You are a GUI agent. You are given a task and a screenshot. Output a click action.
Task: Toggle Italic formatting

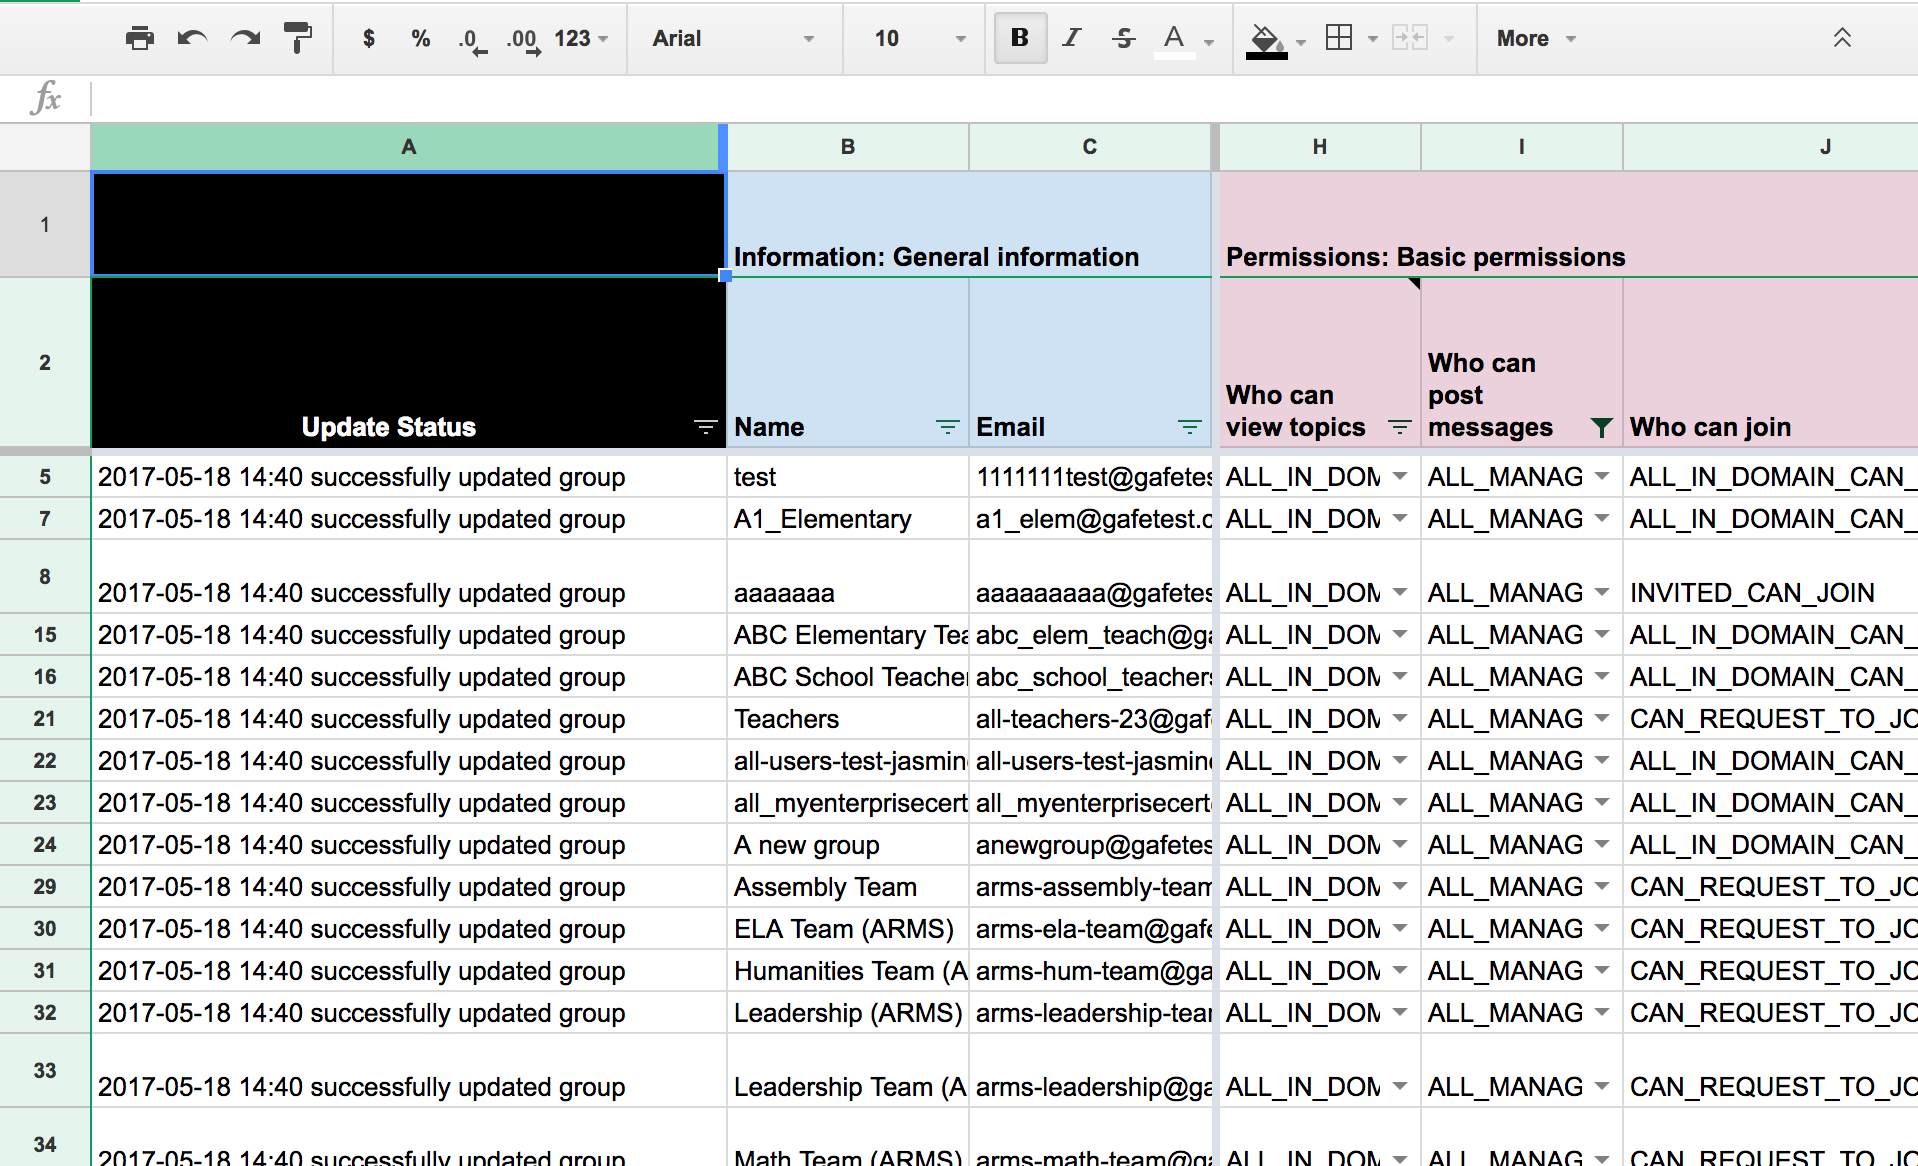(1072, 39)
